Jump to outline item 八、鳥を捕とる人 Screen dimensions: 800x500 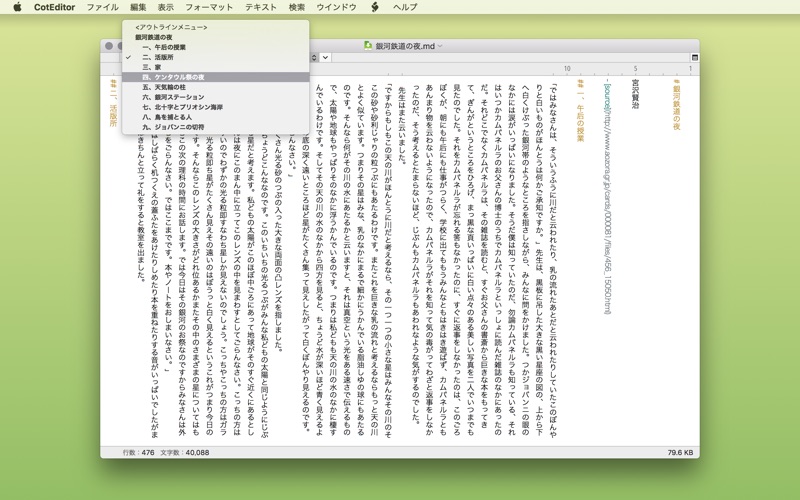tap(215, 117)
